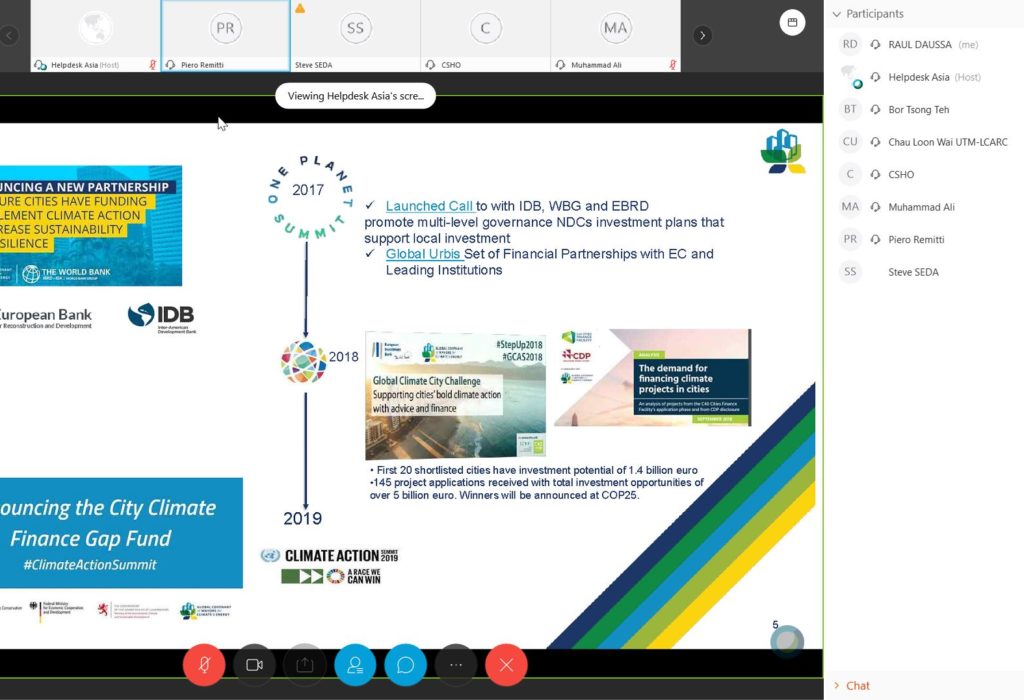This screenshot has height=700, width=1024.
Task: Toggle the Participants panel button in toolbar
Action: pyautogui.click(x=355, y=664)
